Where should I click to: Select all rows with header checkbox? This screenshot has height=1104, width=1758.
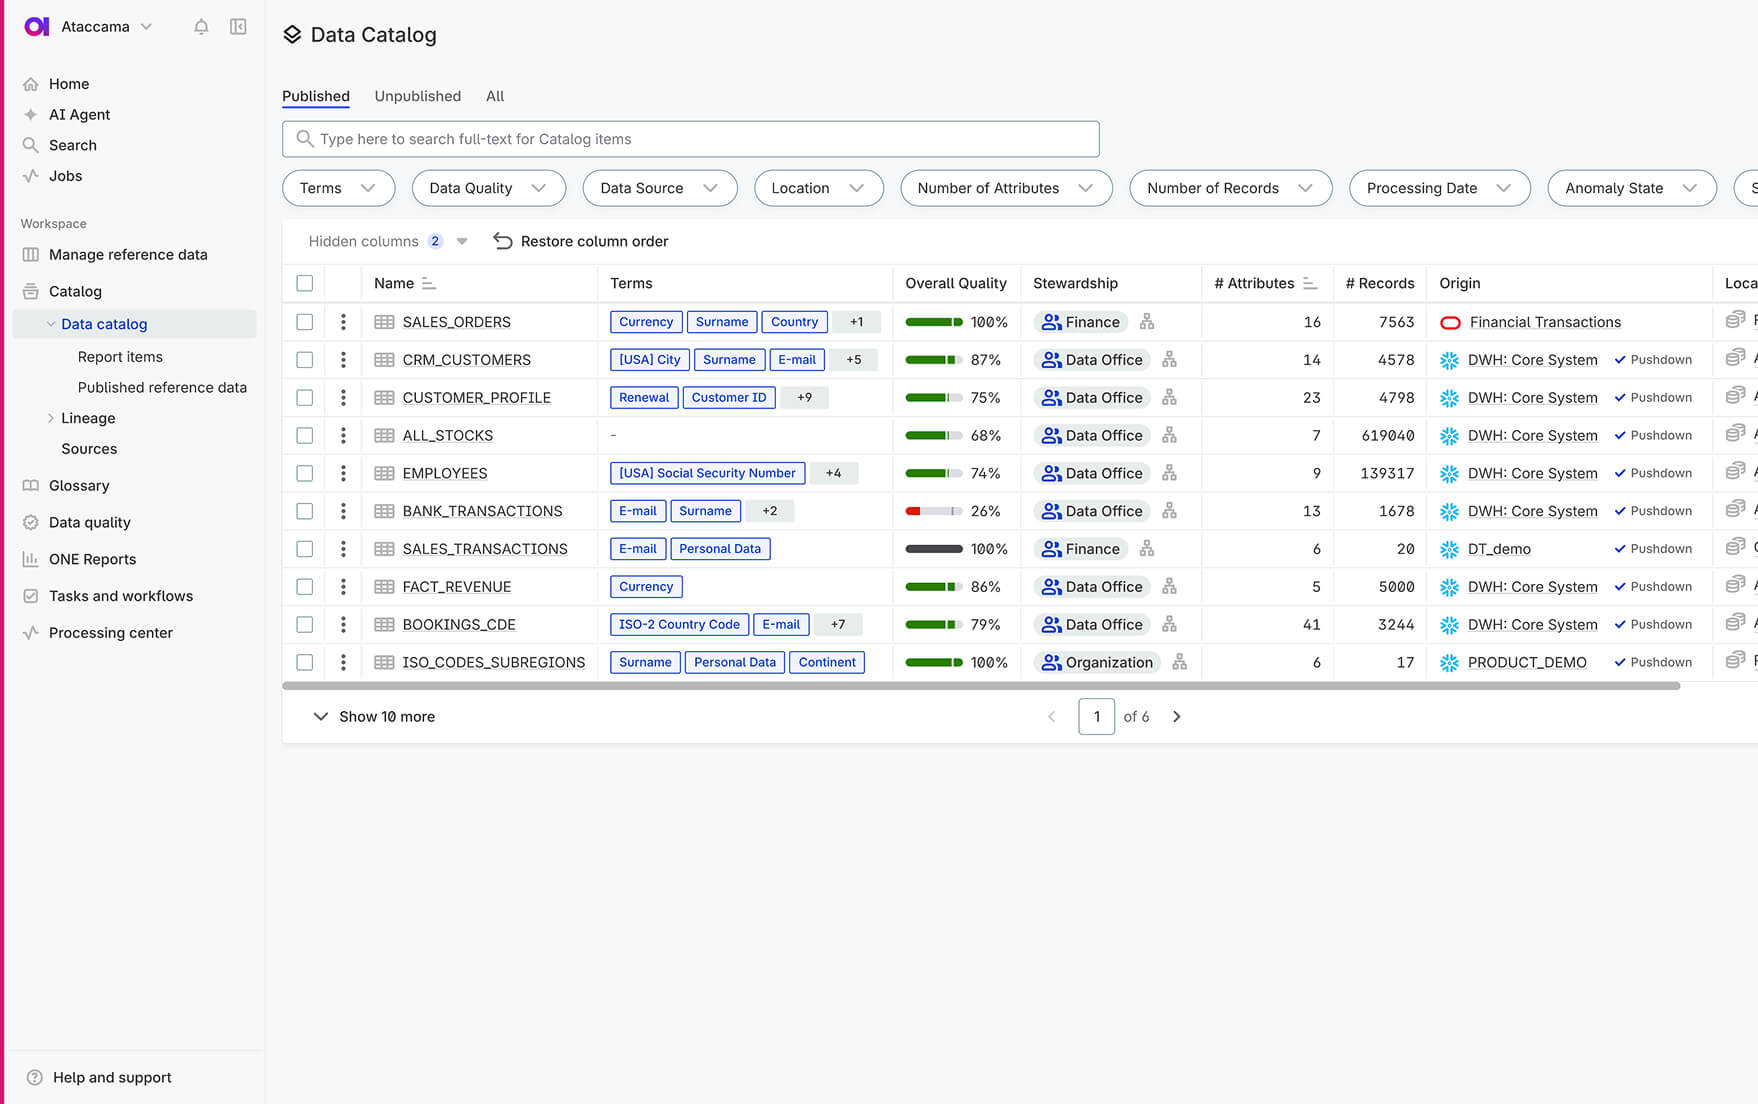pos(305,284)
